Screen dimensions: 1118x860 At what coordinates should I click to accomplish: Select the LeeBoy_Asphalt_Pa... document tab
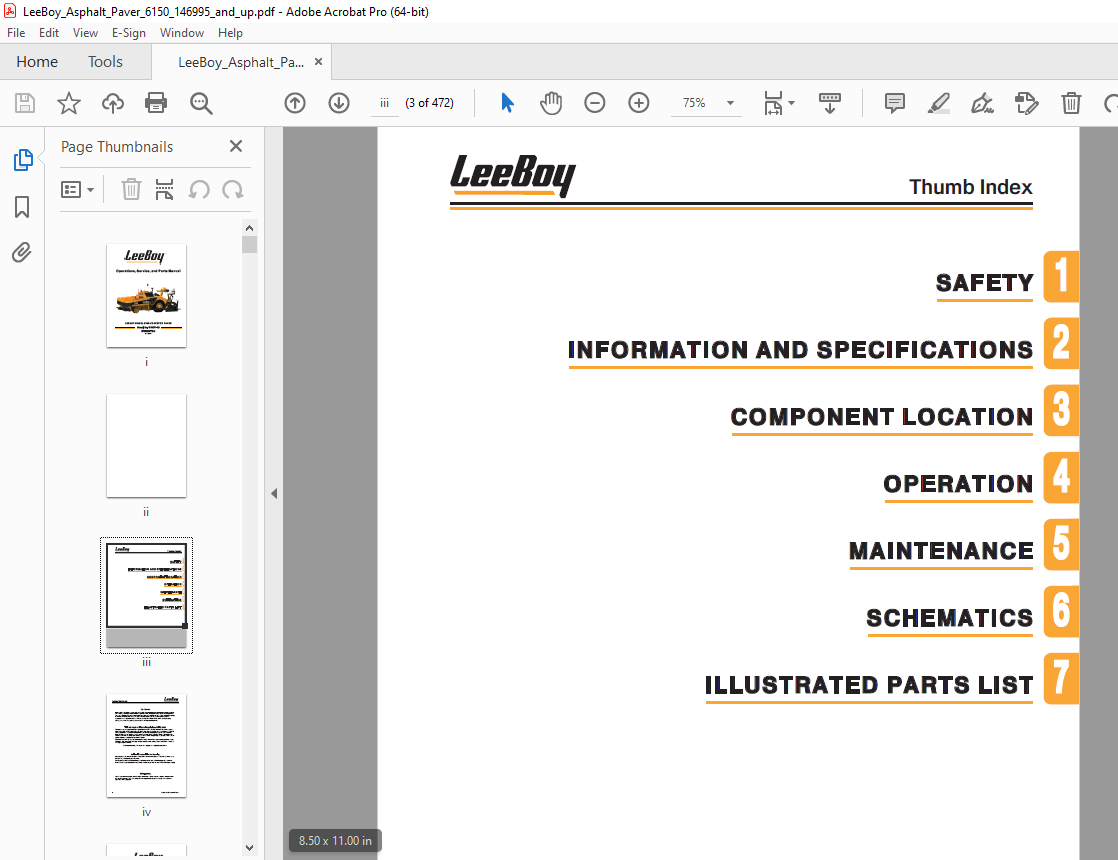click(x=241, y=62)
